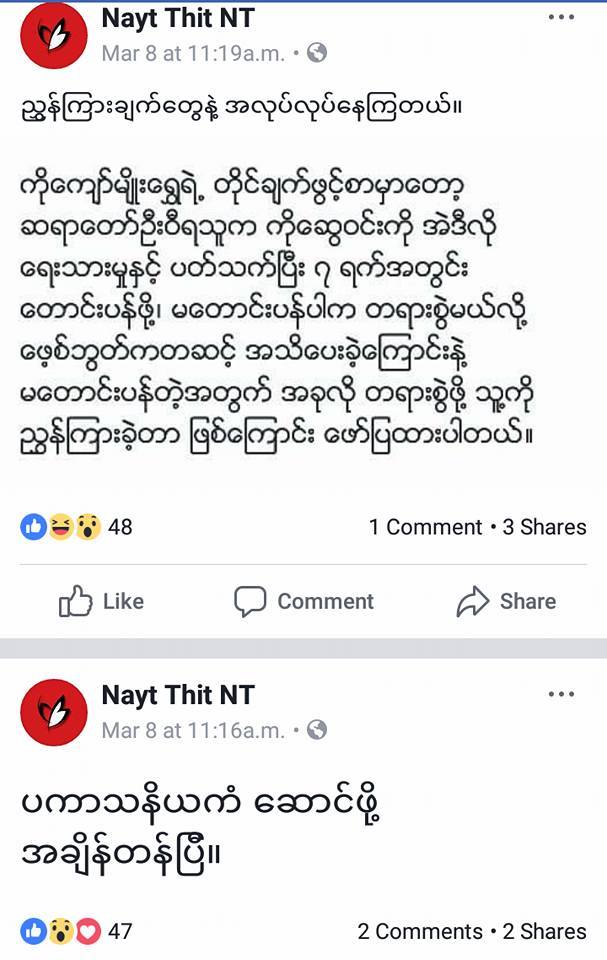
Task: Open the Nayt Thit NT page name in the second post
Action: click(x=178, y=696)
